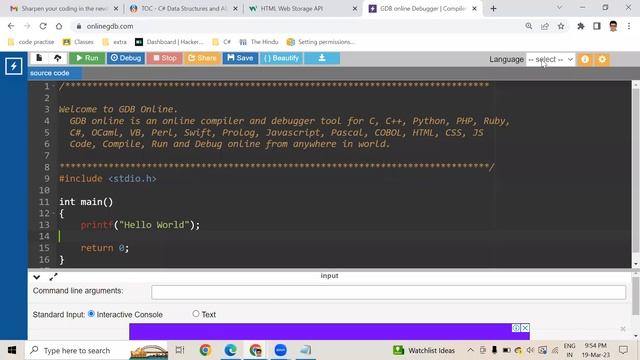Expand the input panel to fullscreen
The width and height of the screenshot is (640, 360).
pos(53,277)
